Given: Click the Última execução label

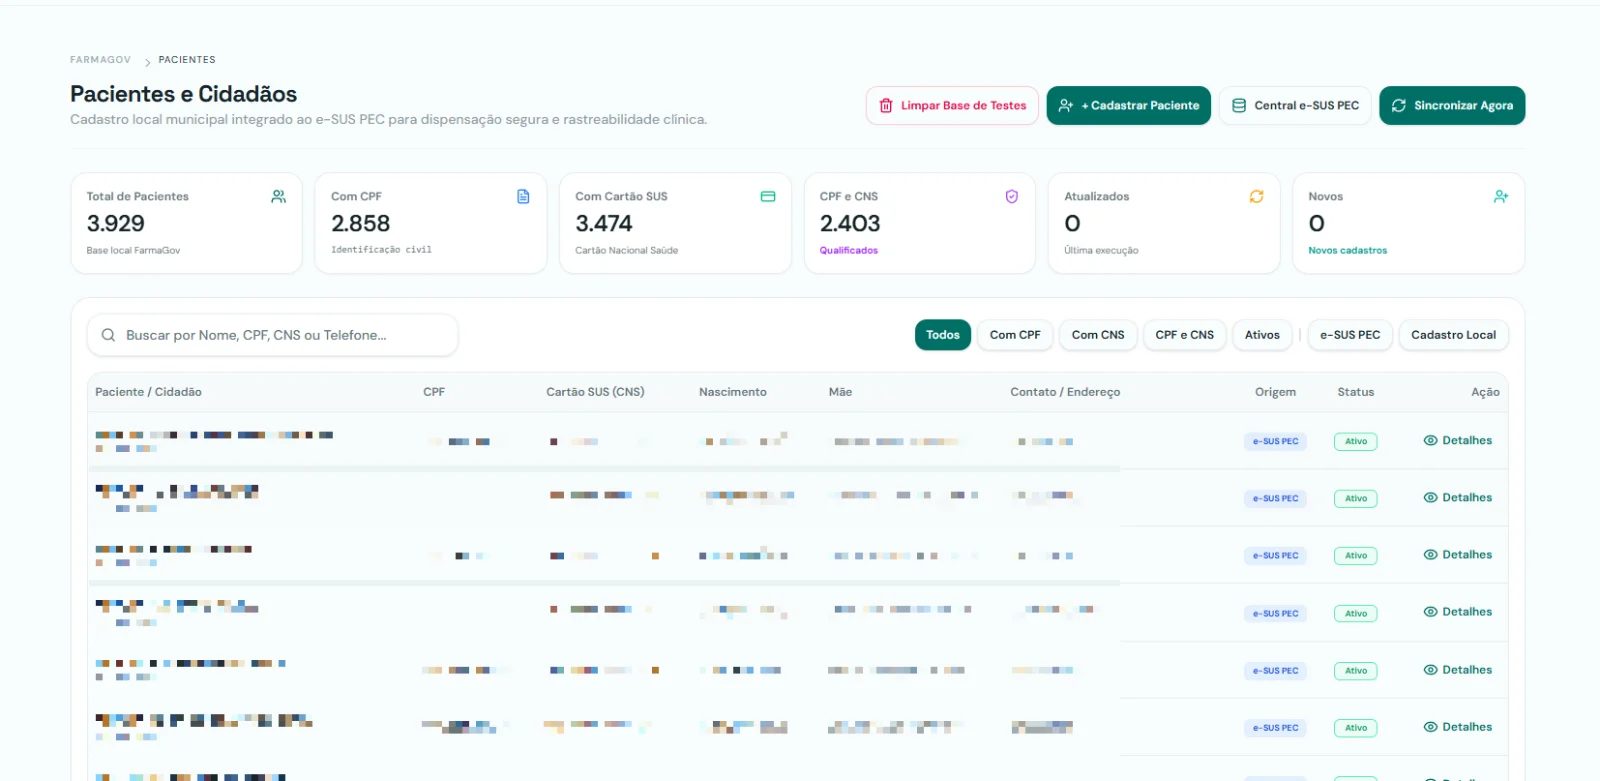Looking at the screenshot, I should click(1101, 251).
